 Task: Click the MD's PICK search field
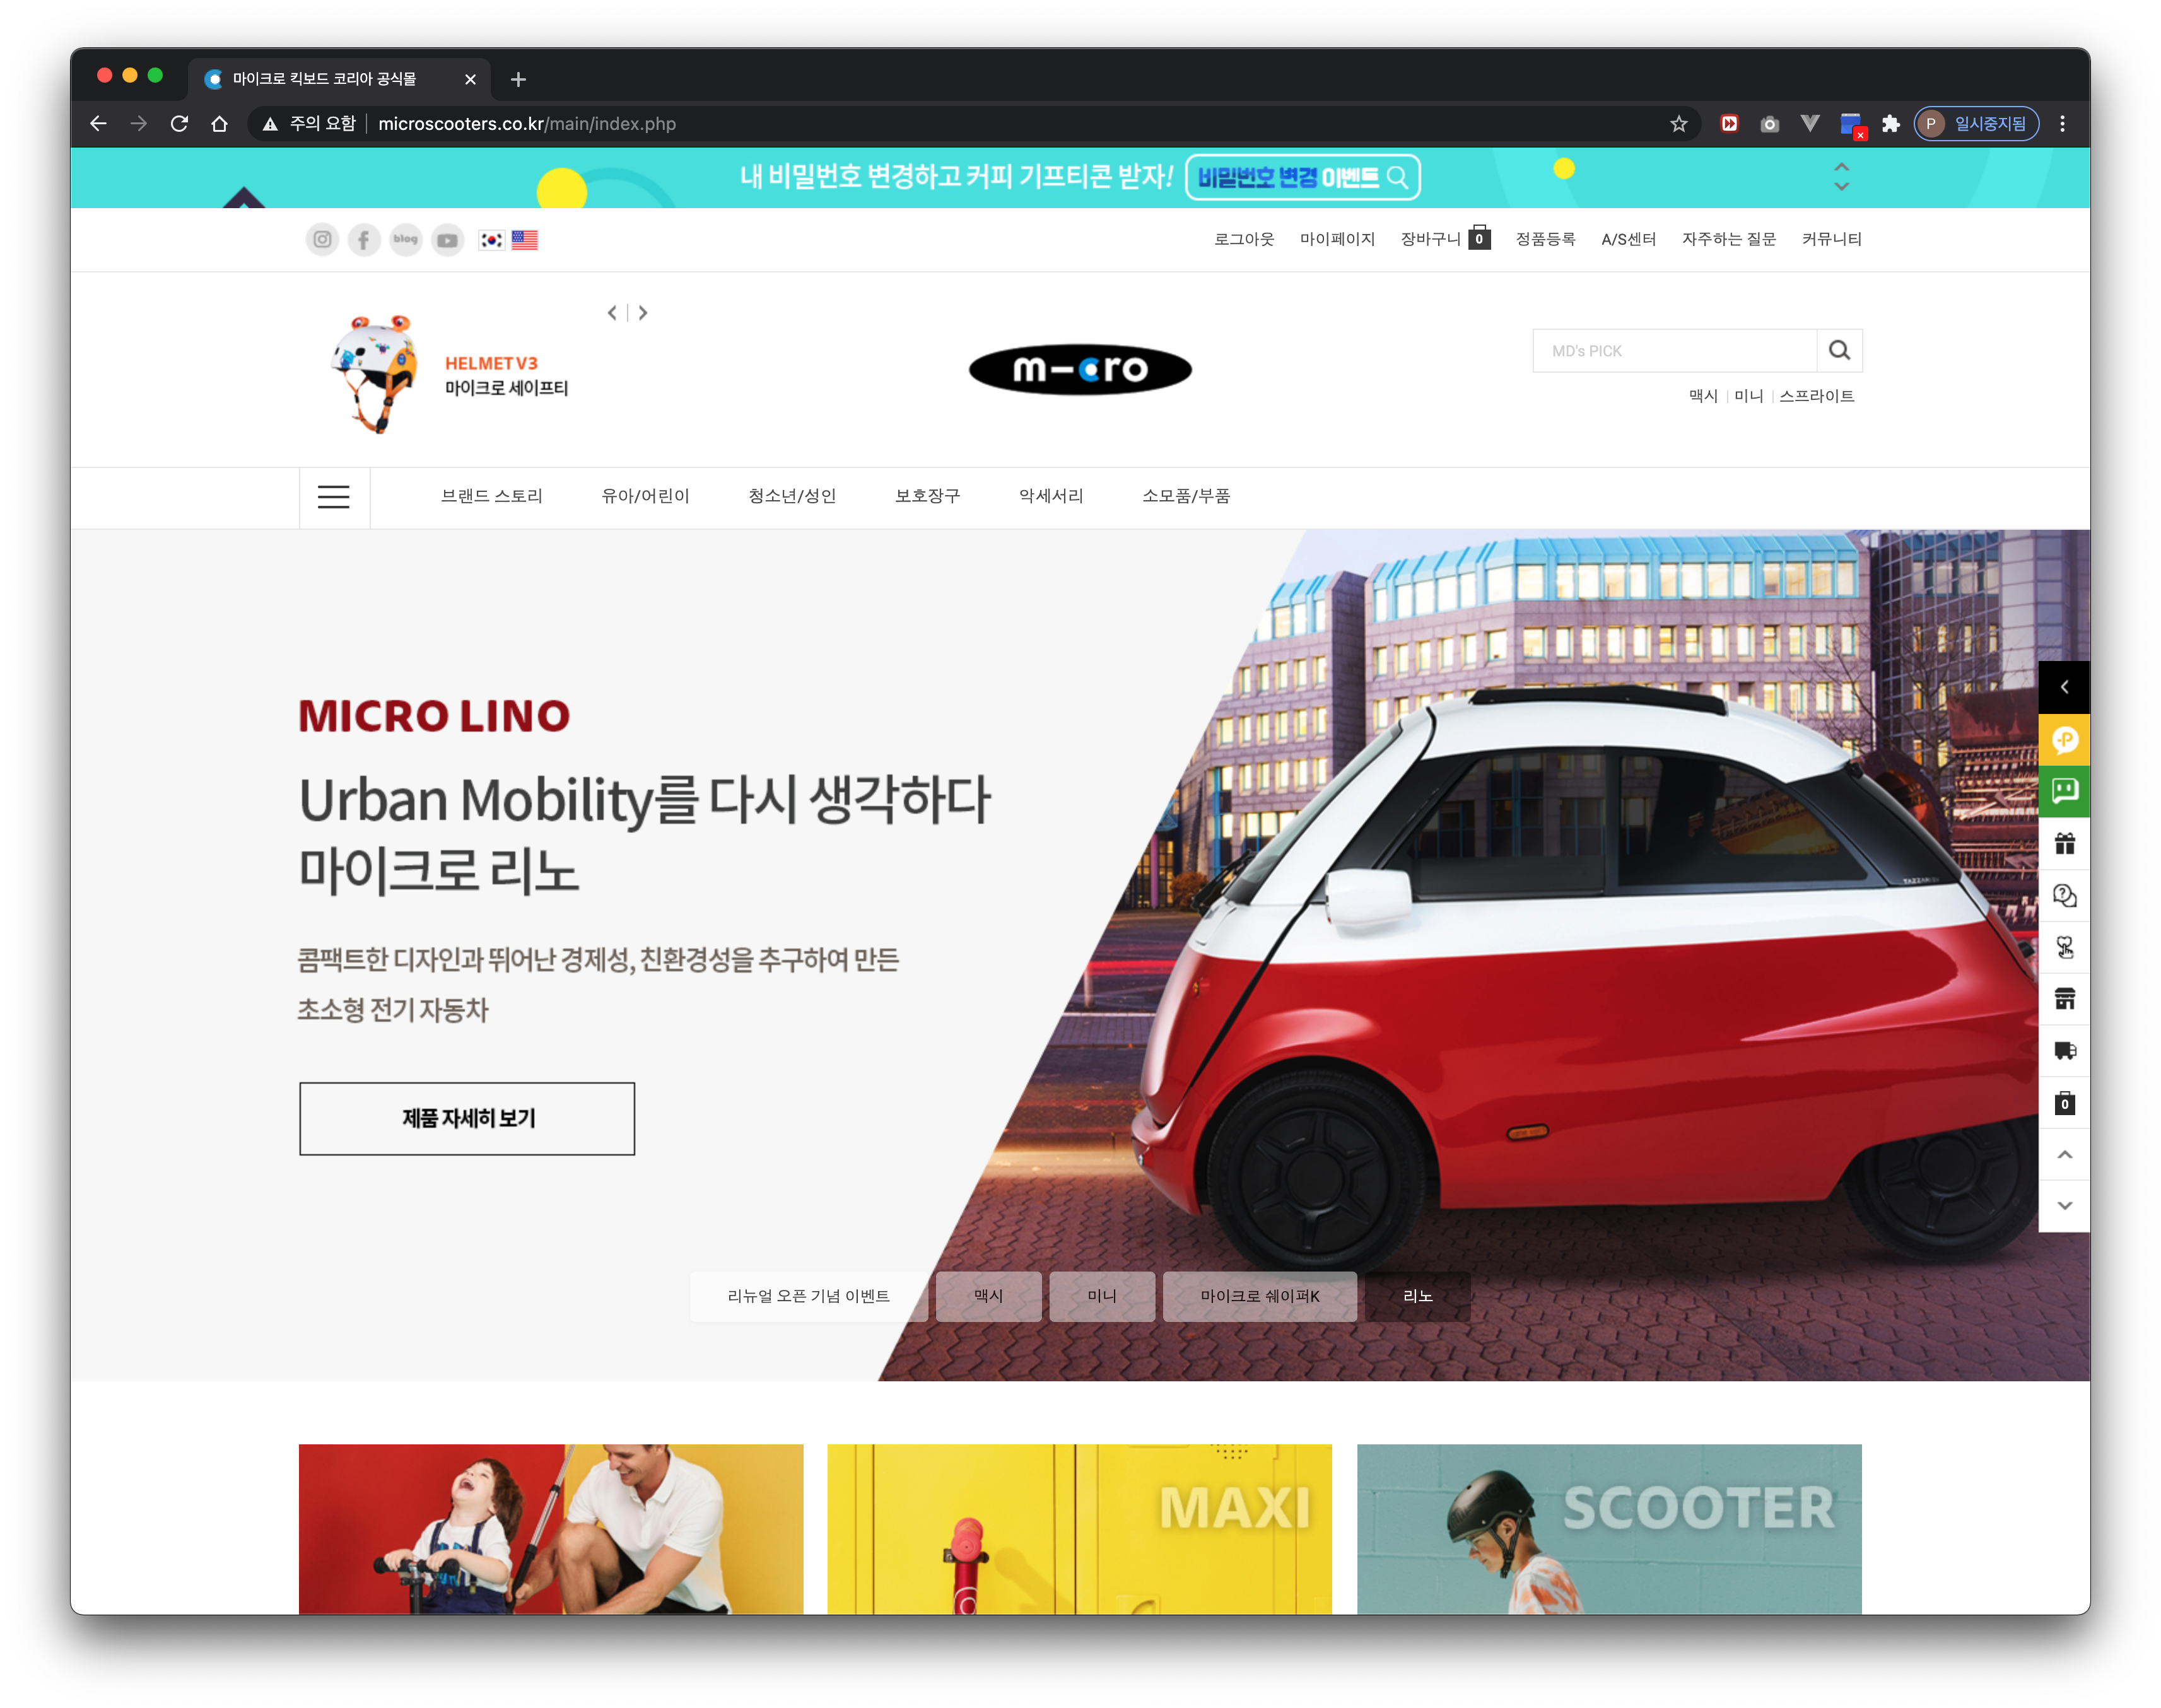click(x=1674, y=351)
